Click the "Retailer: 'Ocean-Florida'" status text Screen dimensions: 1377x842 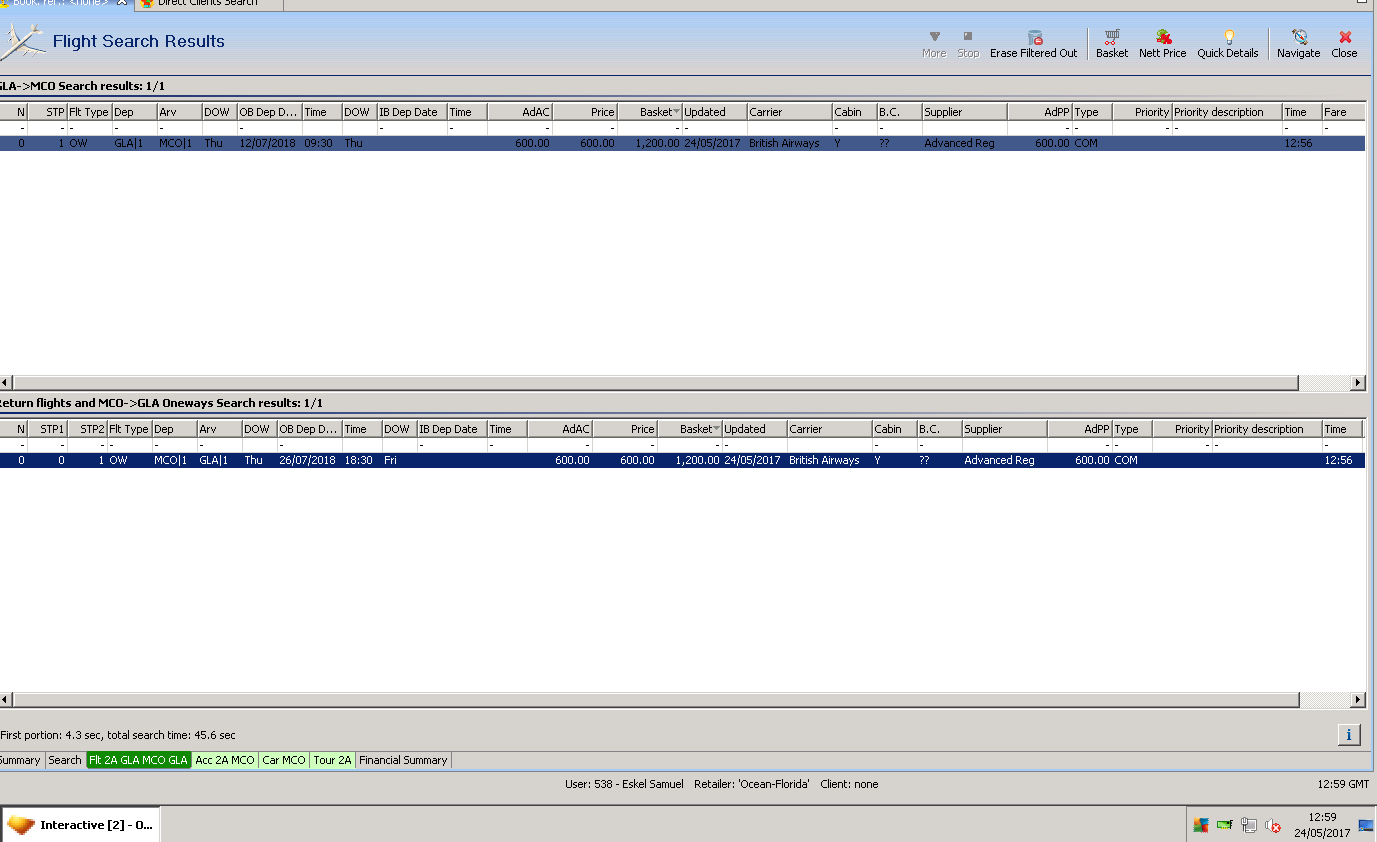point(752,784)
